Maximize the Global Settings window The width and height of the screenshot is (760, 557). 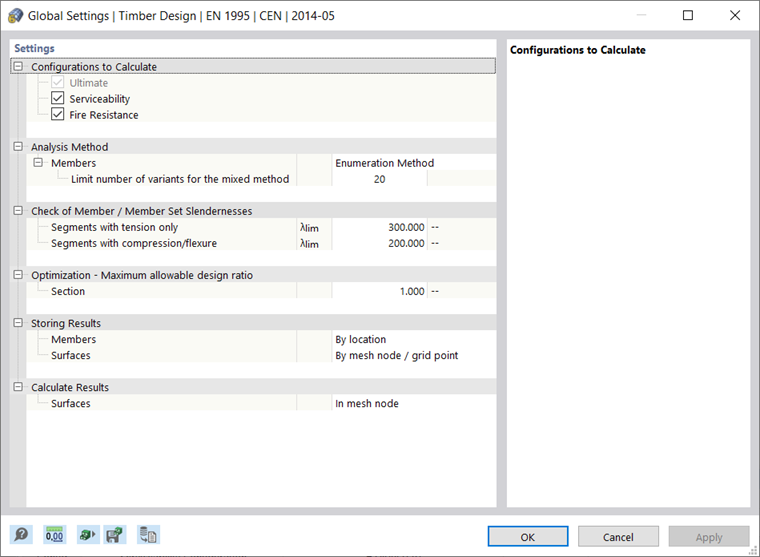pos(688,16)
